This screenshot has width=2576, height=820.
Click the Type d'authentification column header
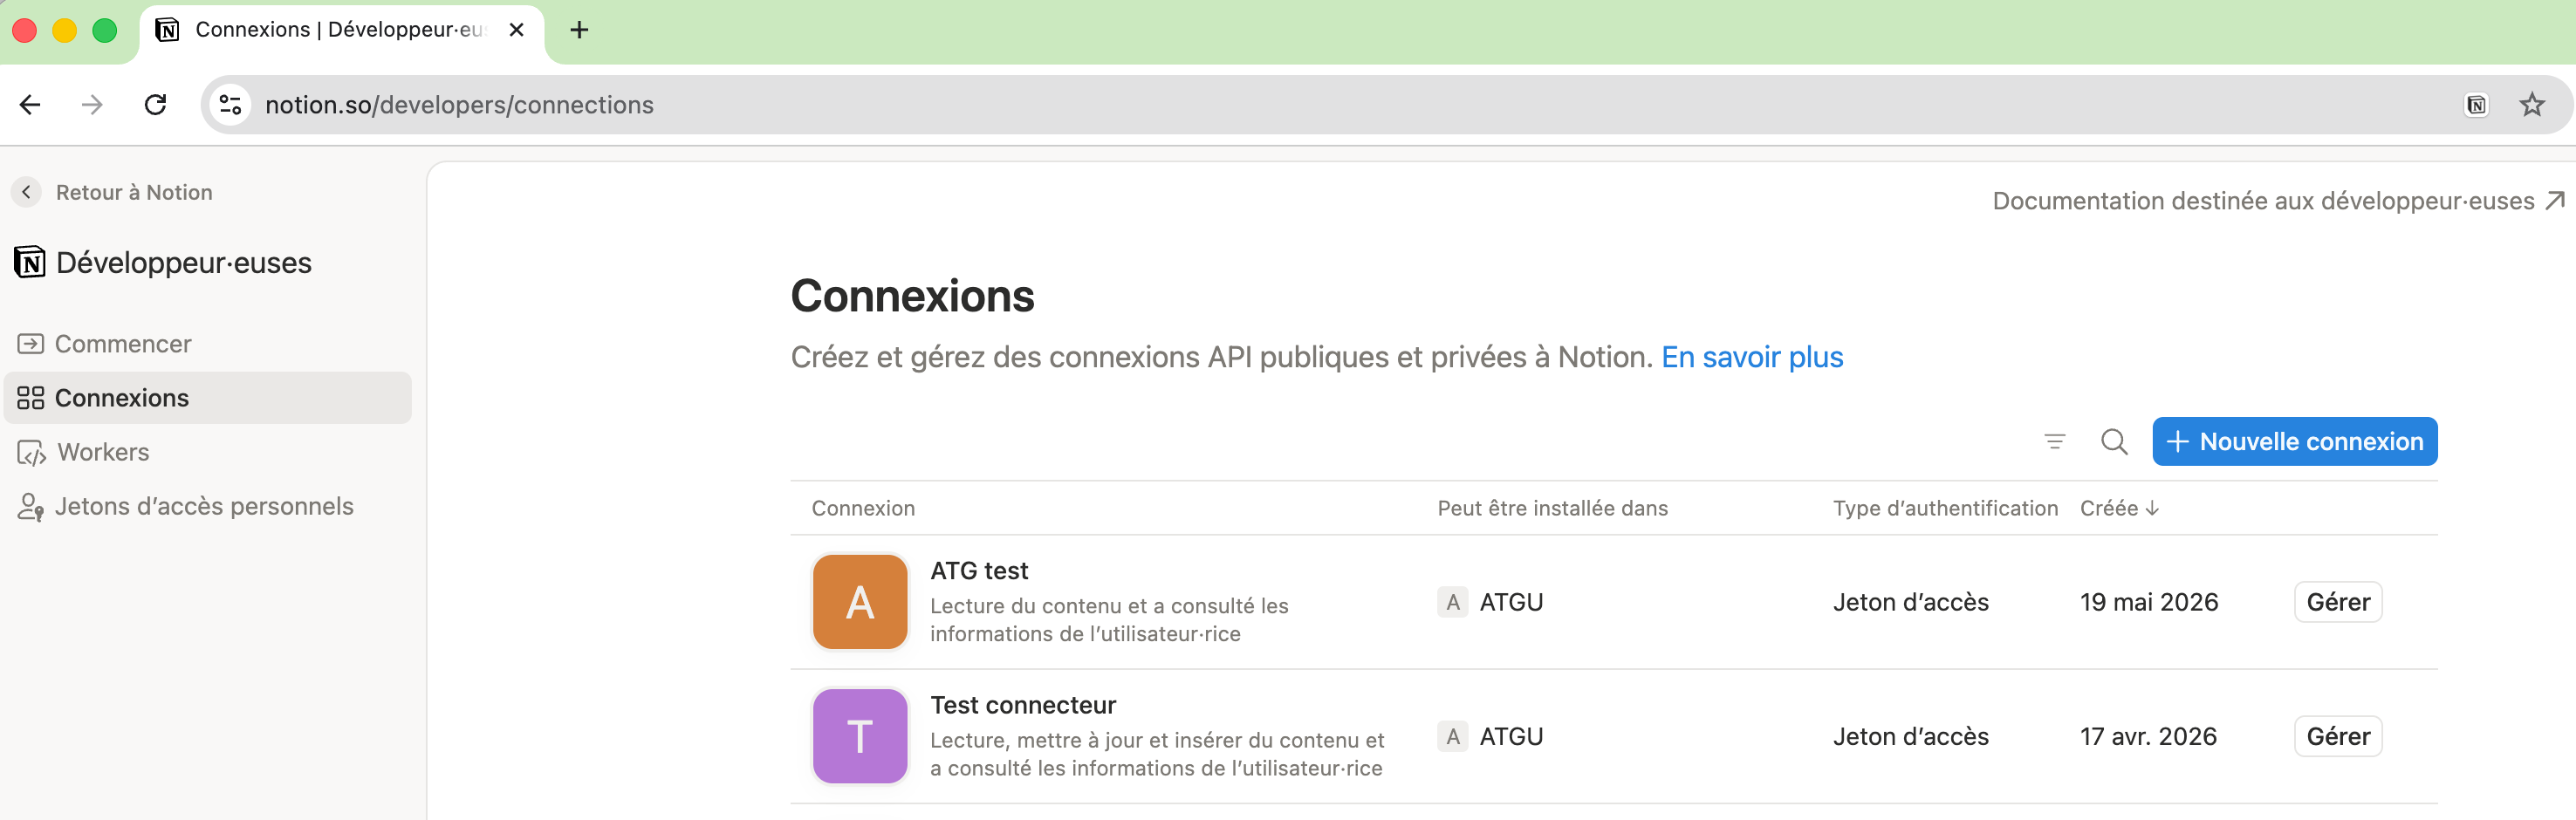point(1945,508)
